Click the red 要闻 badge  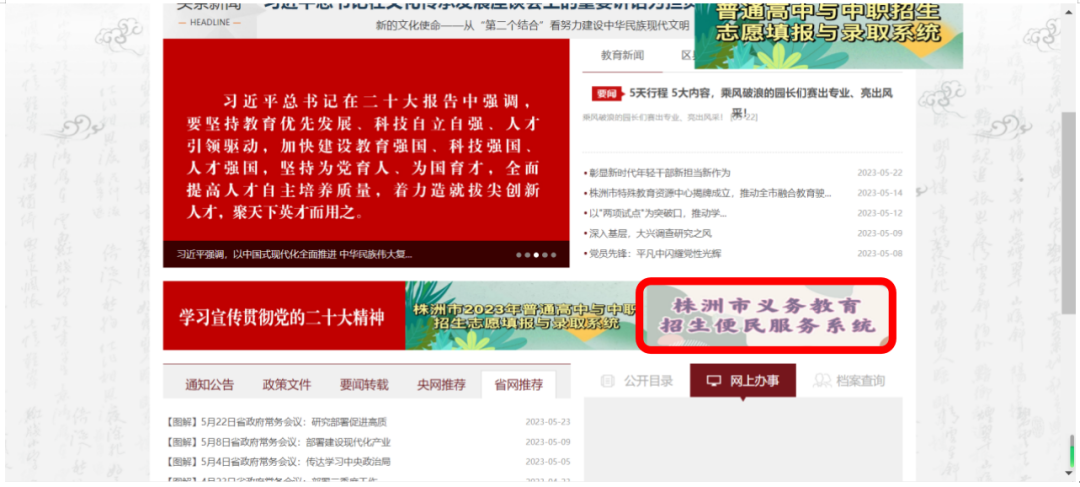click(x=605, y=93)
